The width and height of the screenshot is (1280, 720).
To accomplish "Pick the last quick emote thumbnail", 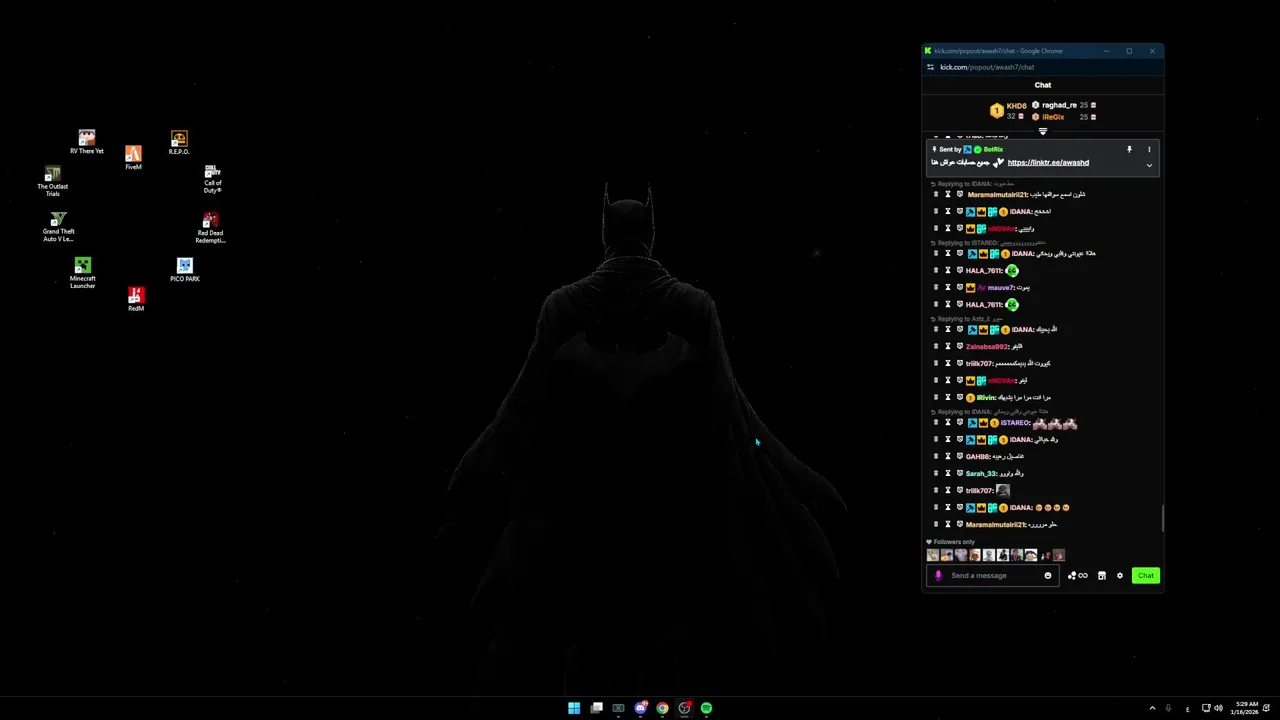I will (1059, 555).
